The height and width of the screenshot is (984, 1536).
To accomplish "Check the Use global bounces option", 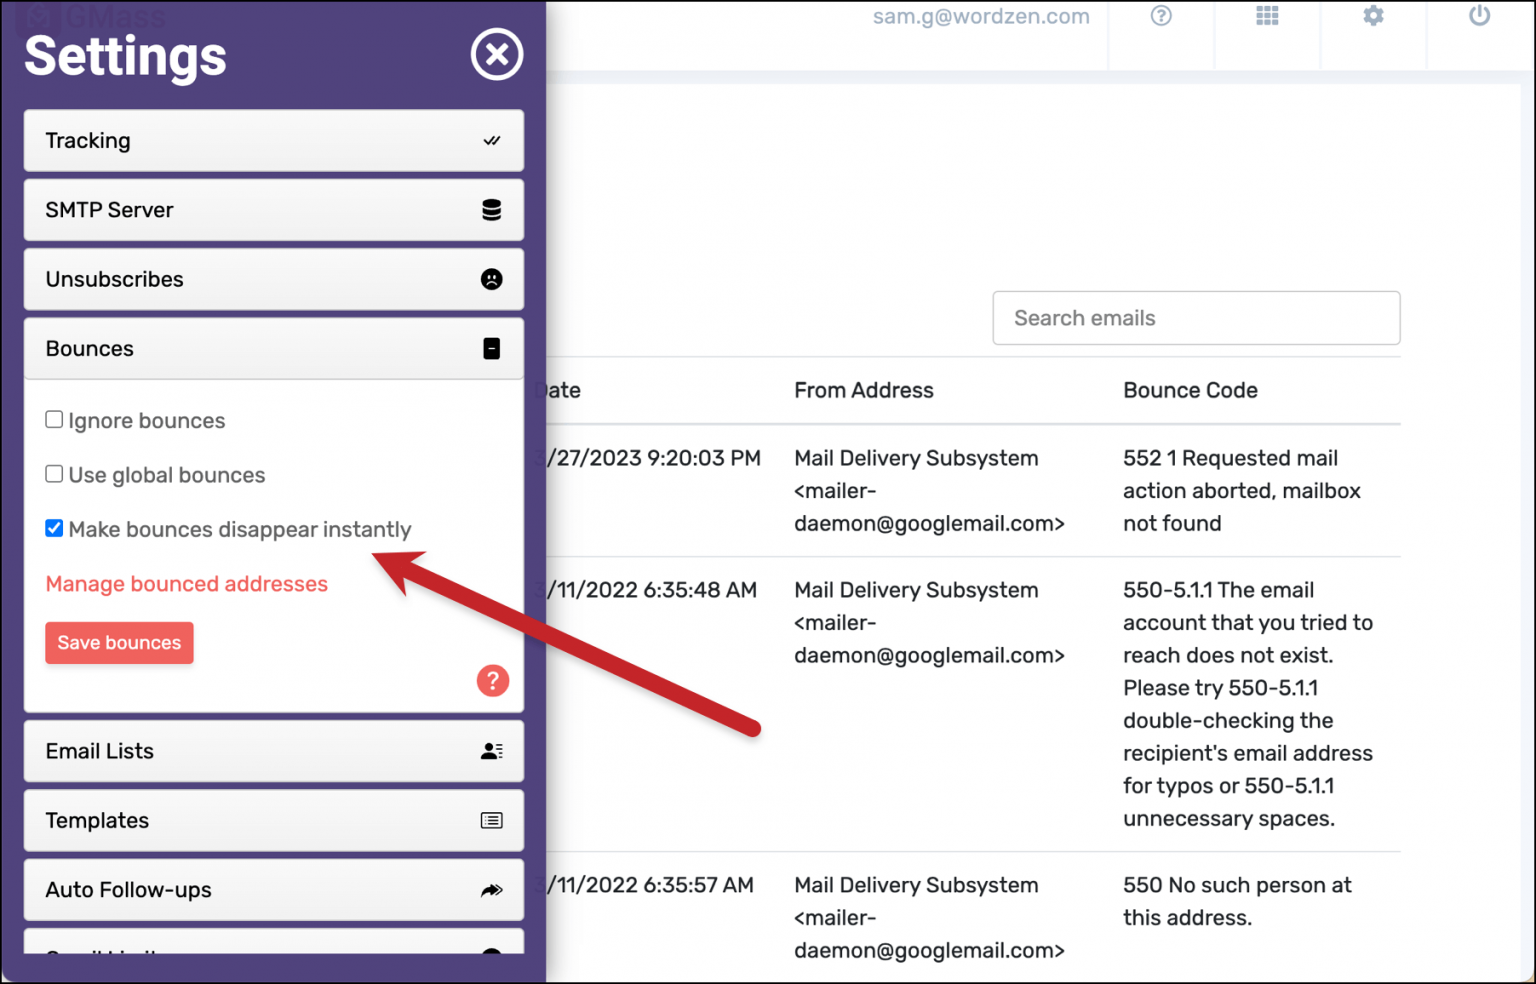I will point(55,474).
